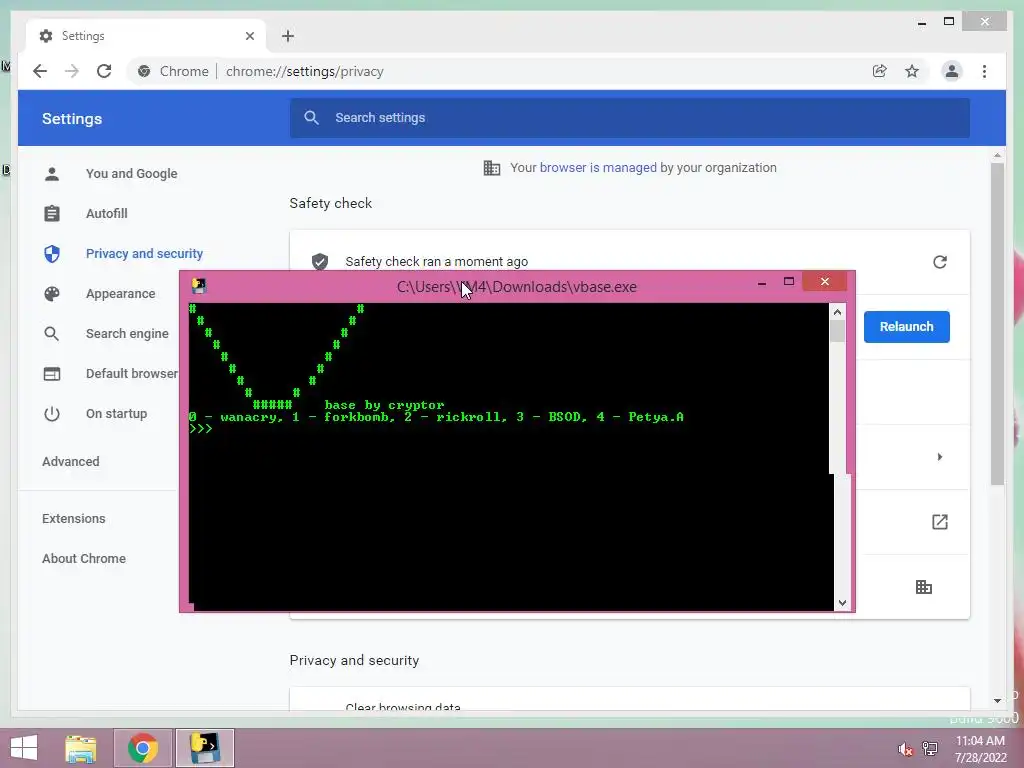Click the console scrollbar down arrow
This screenshot has height=768, width=1024.
click(842, 603)
